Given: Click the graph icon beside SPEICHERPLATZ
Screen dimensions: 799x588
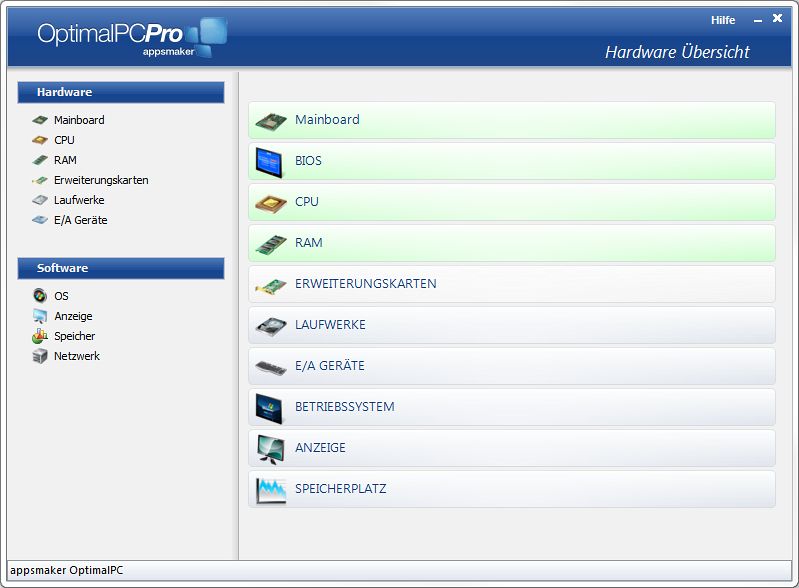Looking at the screenshot, I should pos(271,491).
